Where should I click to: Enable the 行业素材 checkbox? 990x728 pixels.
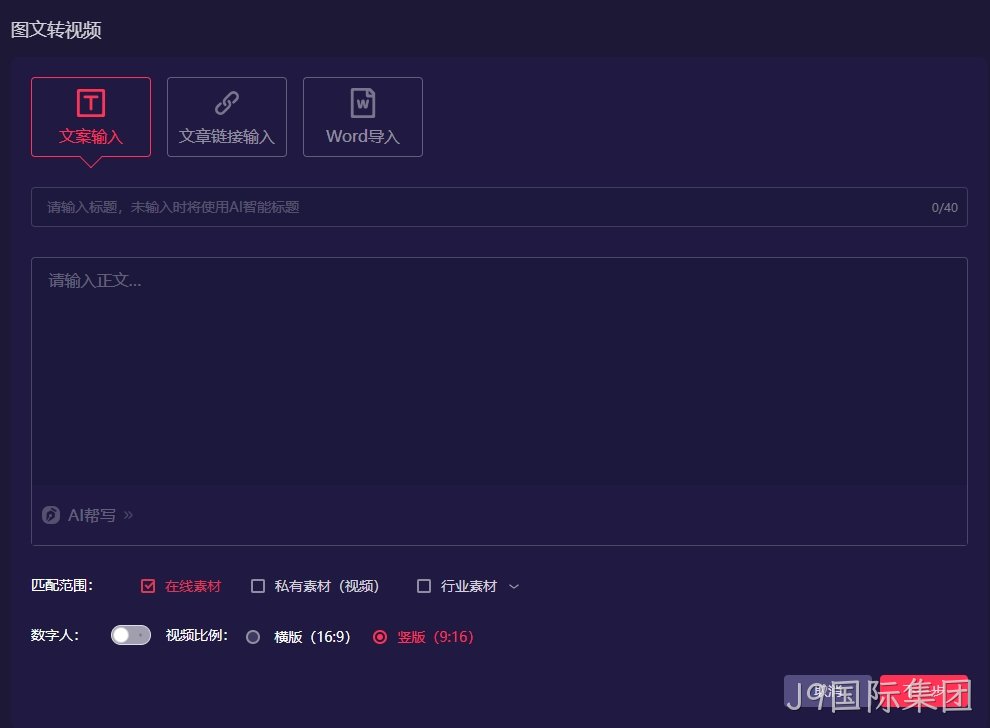[x=424, y=586]
